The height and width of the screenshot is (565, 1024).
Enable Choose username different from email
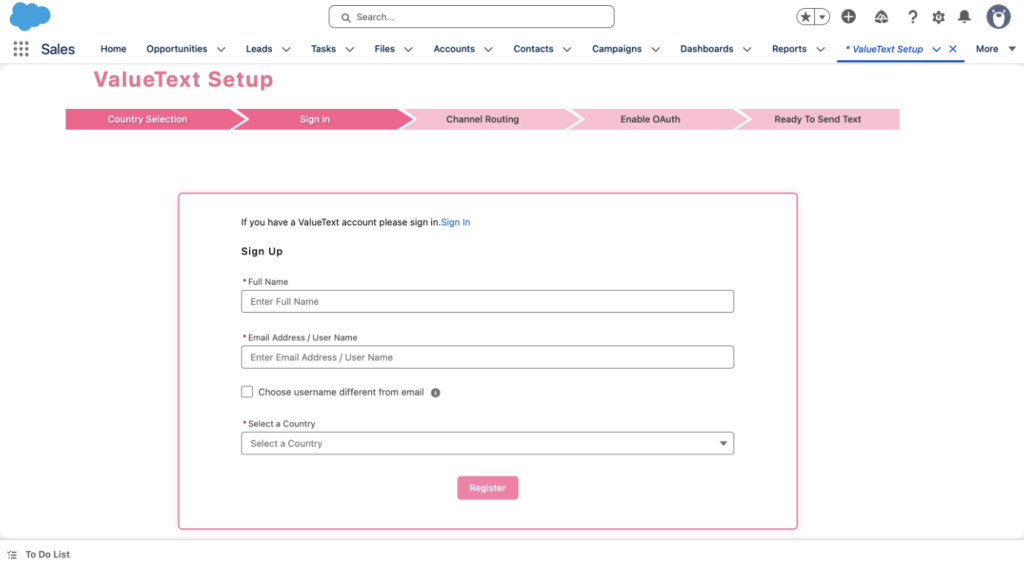(x=247, y=392)
